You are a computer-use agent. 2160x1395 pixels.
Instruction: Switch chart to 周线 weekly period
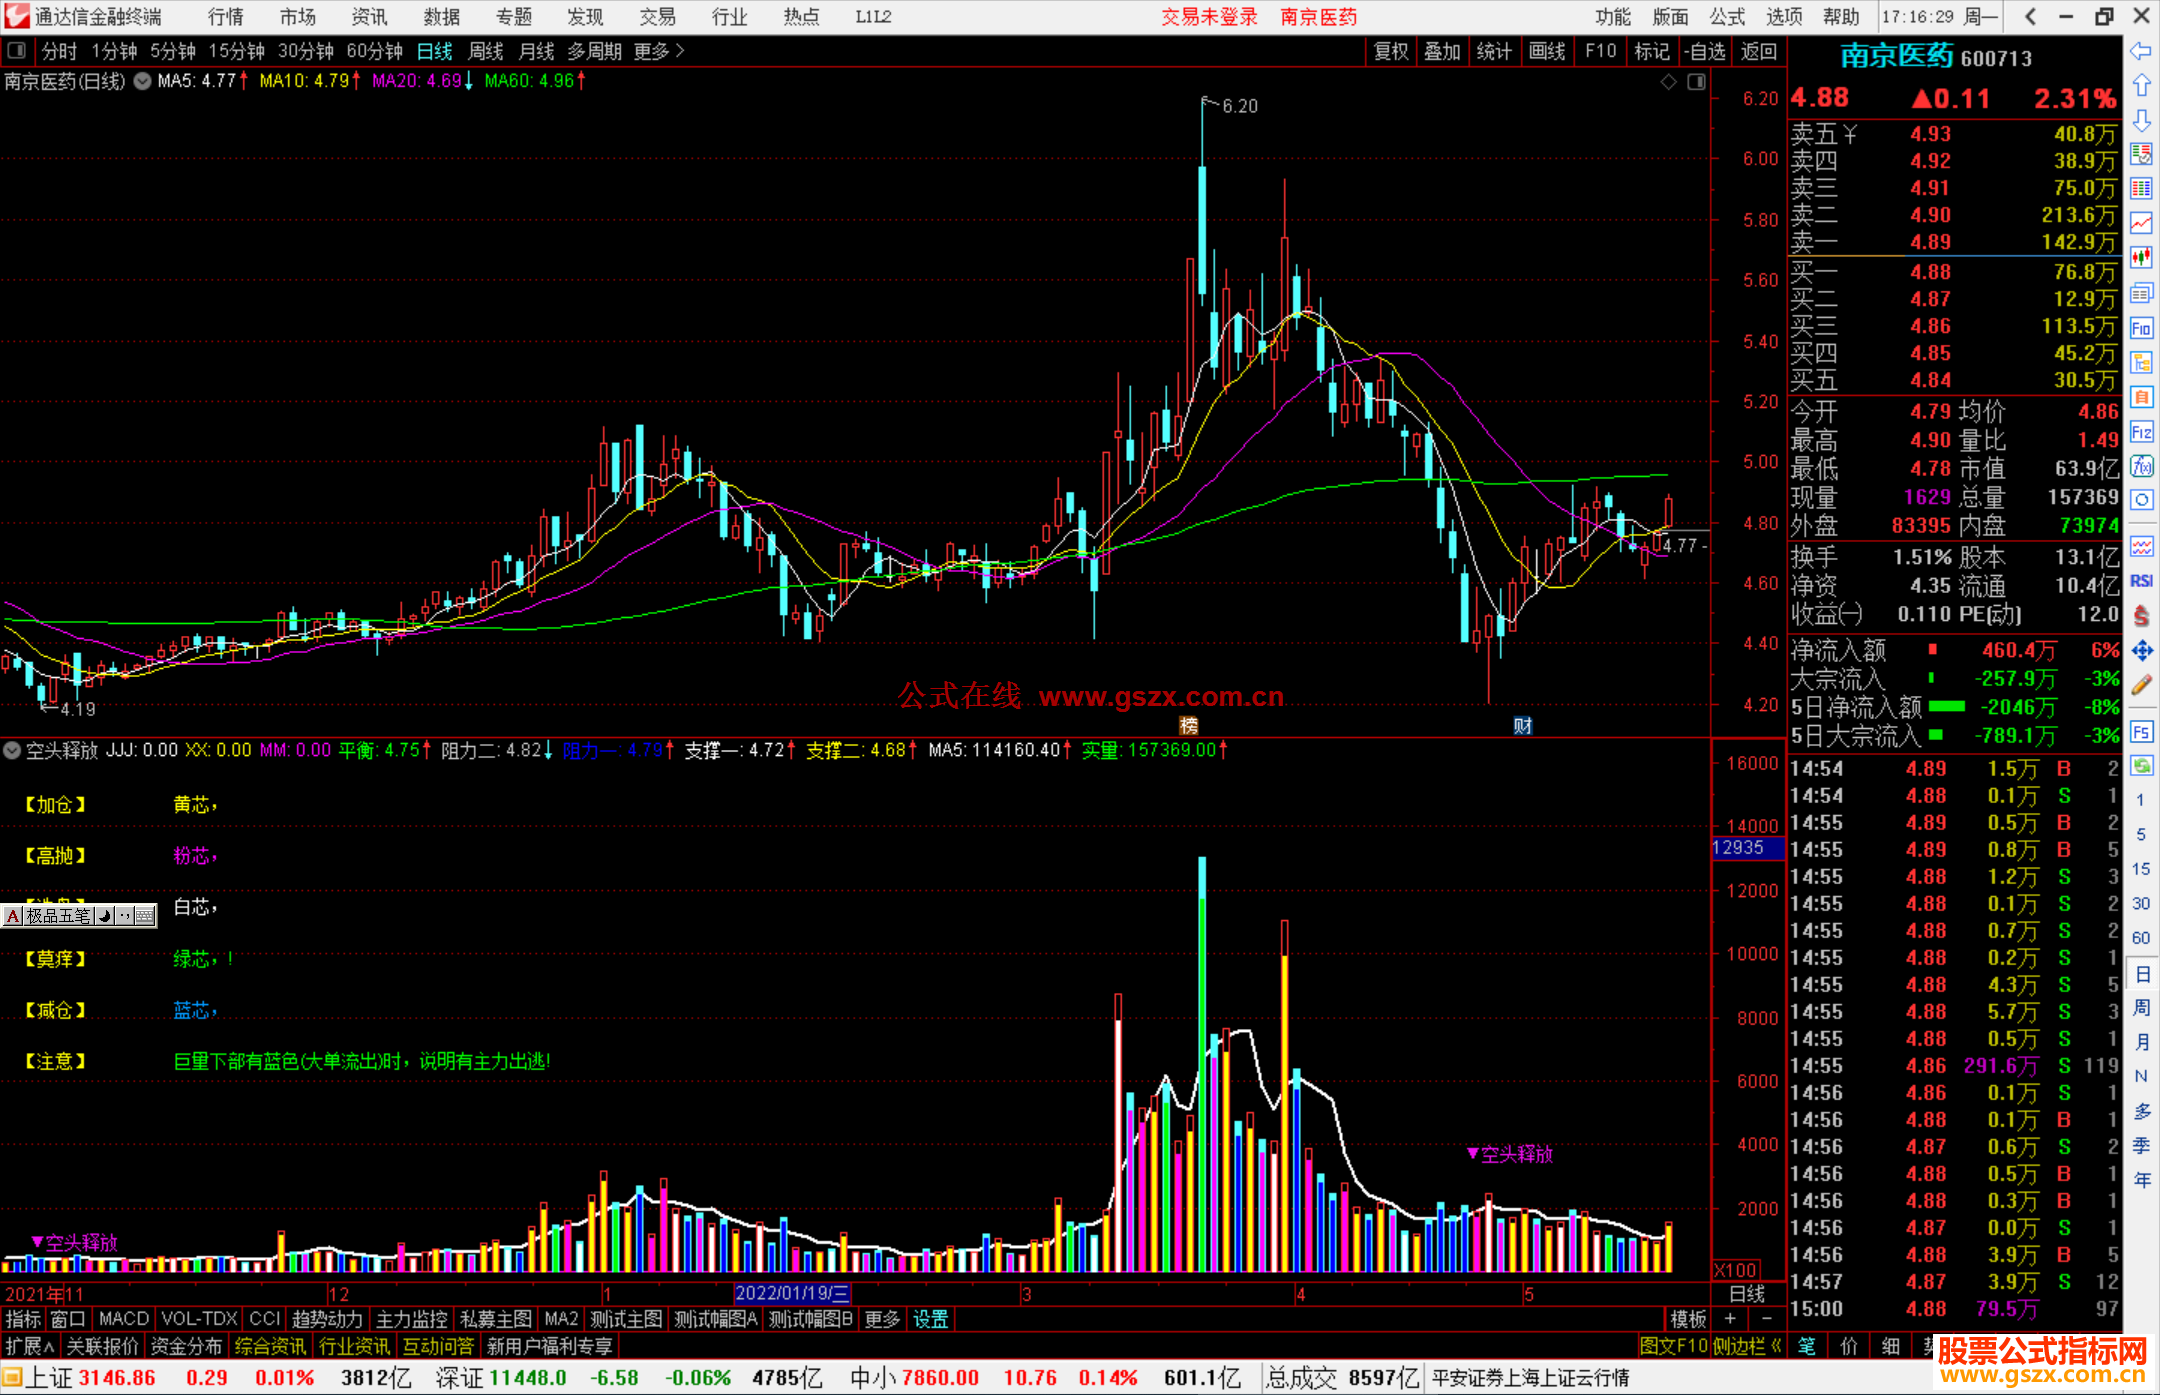click(486, 51)
